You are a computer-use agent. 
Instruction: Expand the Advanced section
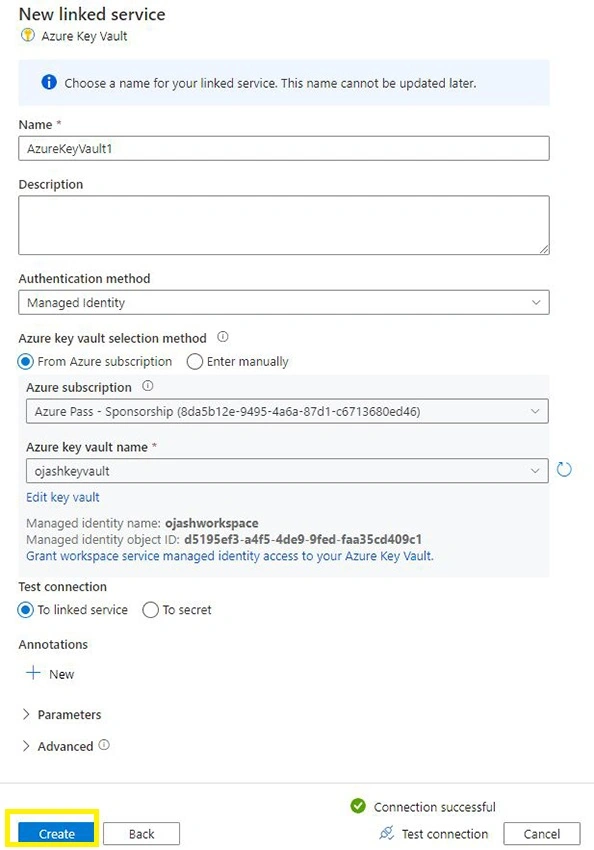point(57,746)
